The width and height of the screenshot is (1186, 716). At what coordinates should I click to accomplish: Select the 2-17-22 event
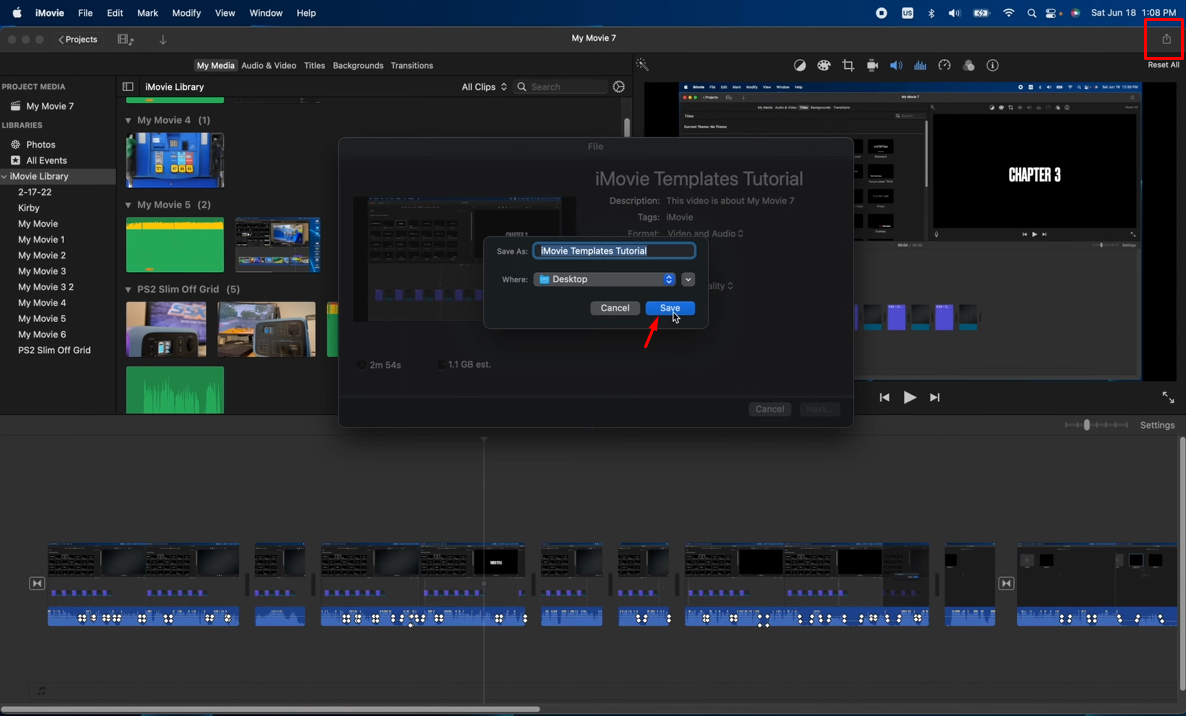(x=35, y=192)
